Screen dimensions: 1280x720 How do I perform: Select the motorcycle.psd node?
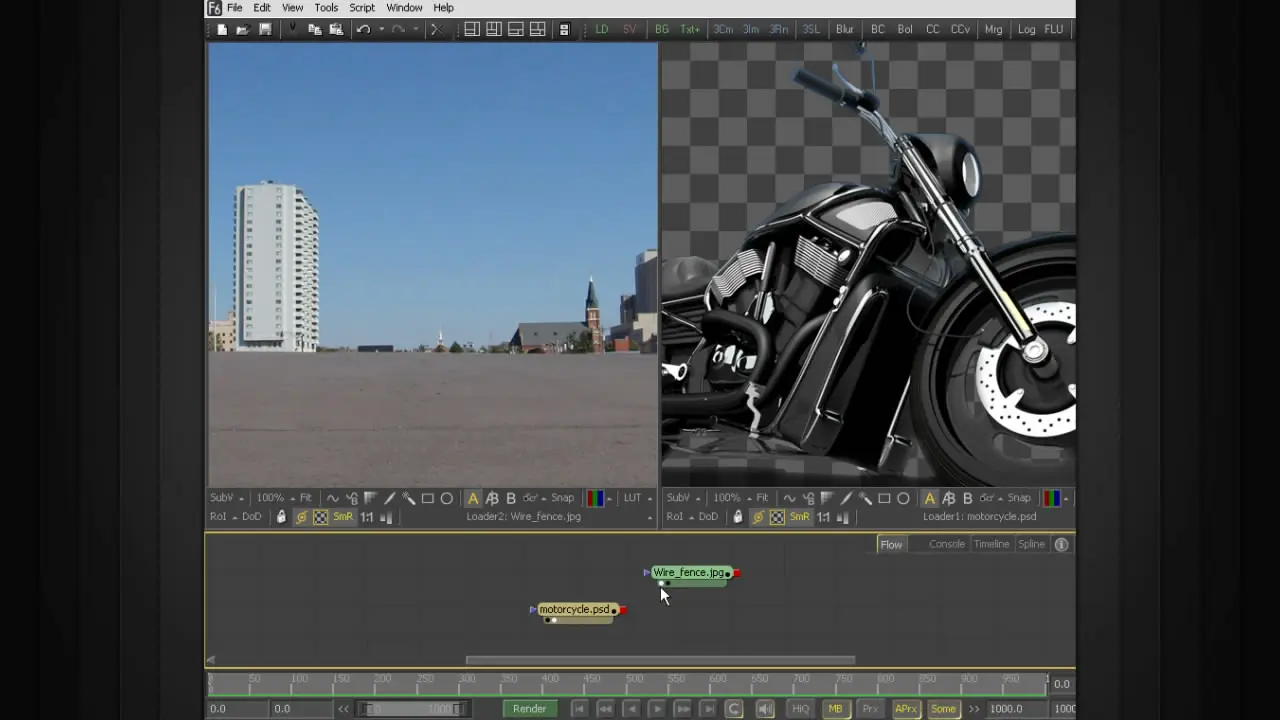click(x=574, y=610)
